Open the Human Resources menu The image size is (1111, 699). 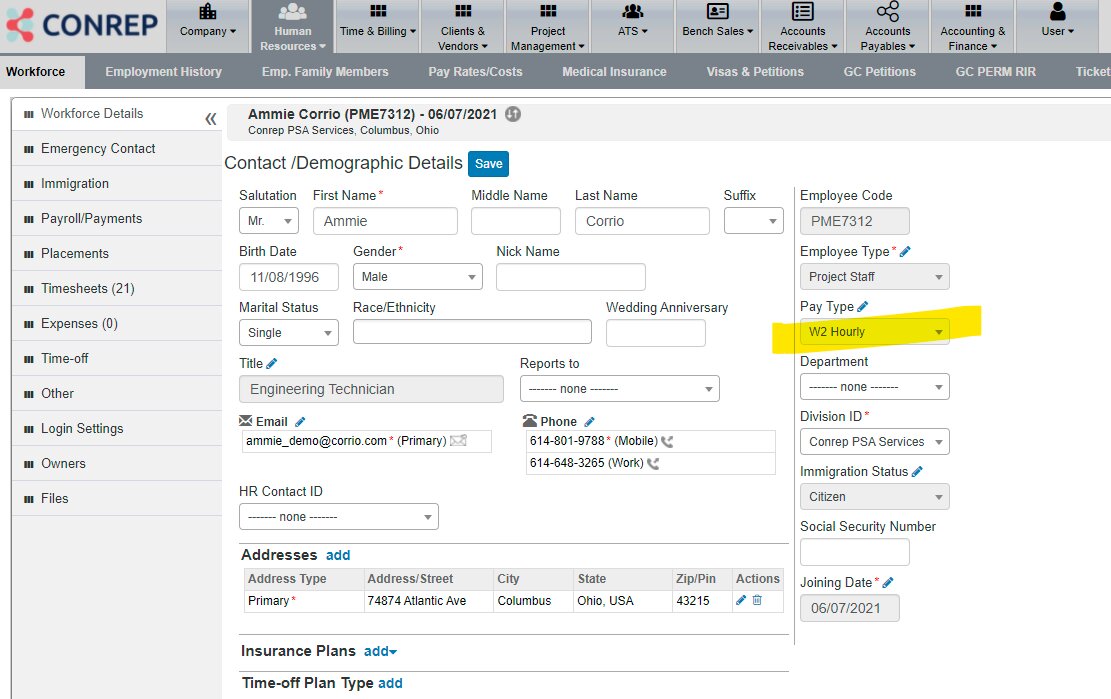coord(293,27)
